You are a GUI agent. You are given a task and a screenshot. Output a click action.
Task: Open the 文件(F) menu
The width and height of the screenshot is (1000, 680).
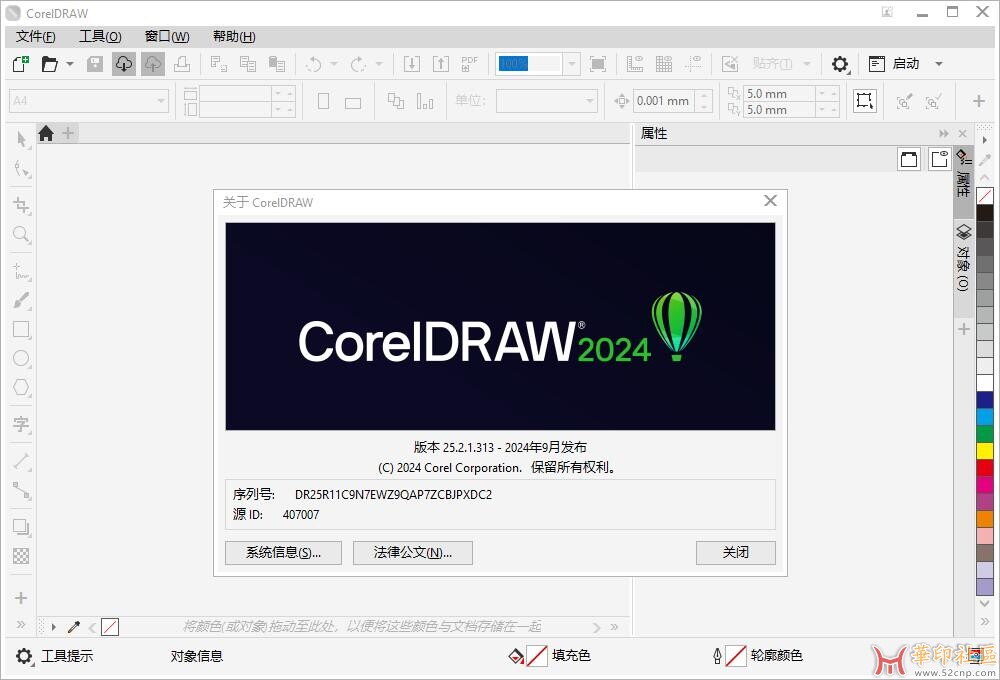[36, 37]
